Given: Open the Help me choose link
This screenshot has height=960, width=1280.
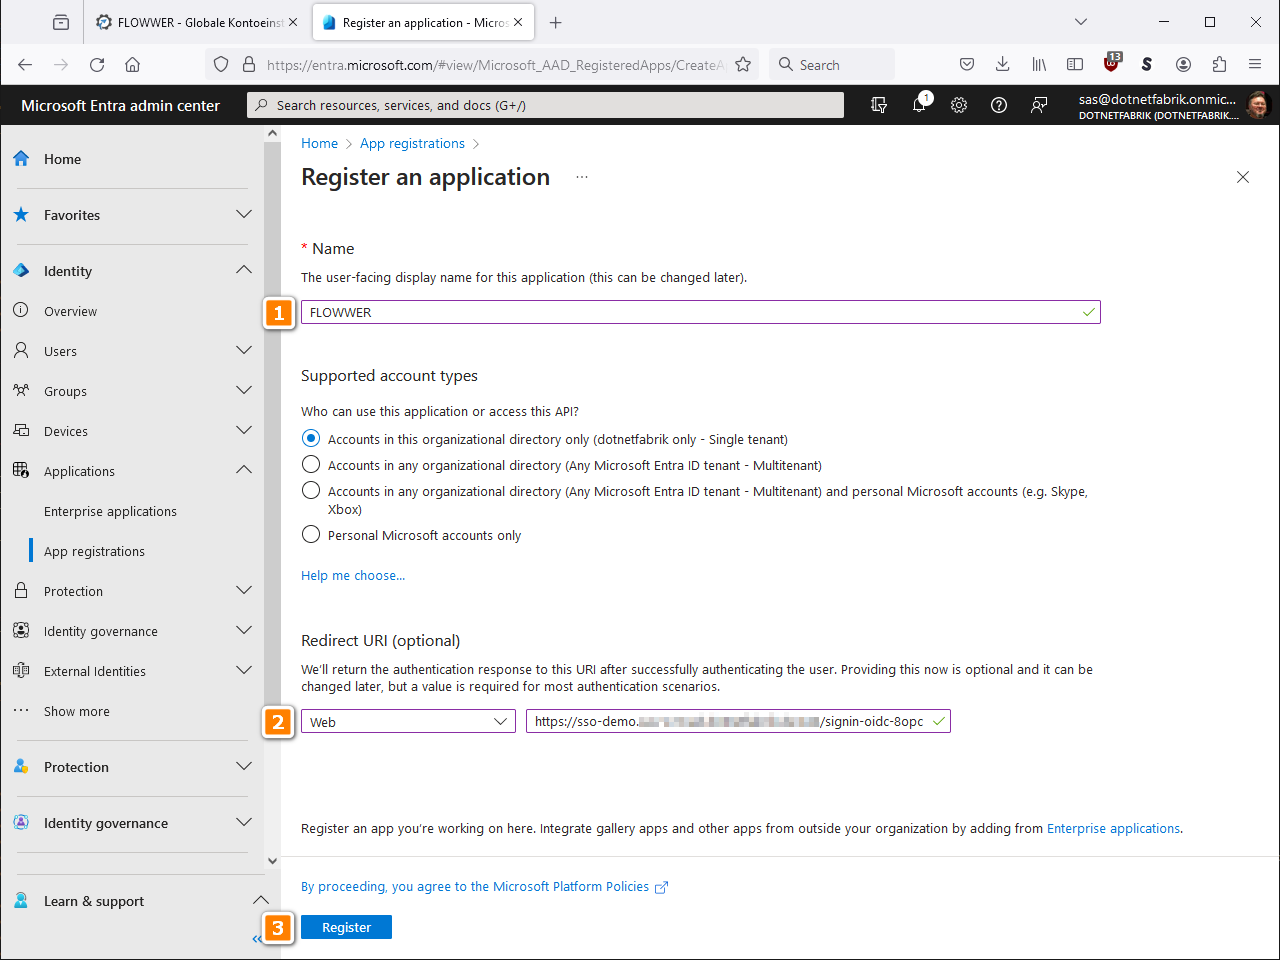Looking at the screenshot, I should [x=353, y=576].
